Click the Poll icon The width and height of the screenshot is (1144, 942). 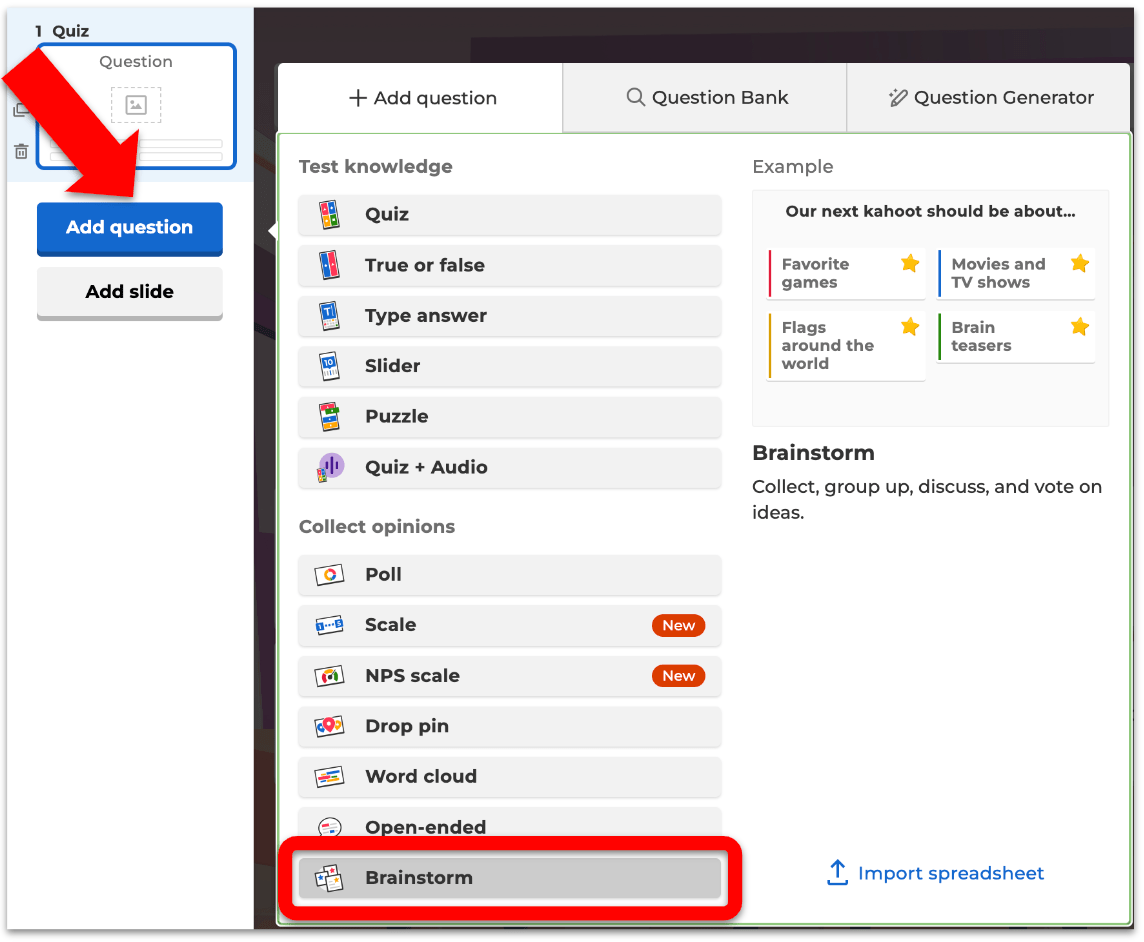(329, 575)
